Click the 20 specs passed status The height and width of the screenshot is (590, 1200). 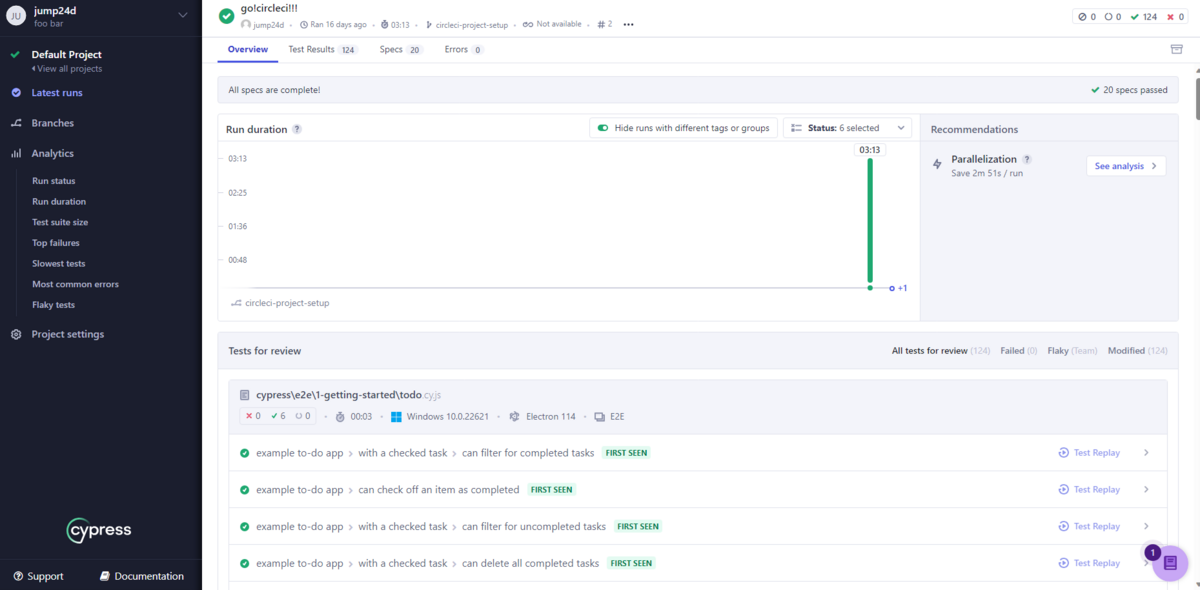(1129, 90)
